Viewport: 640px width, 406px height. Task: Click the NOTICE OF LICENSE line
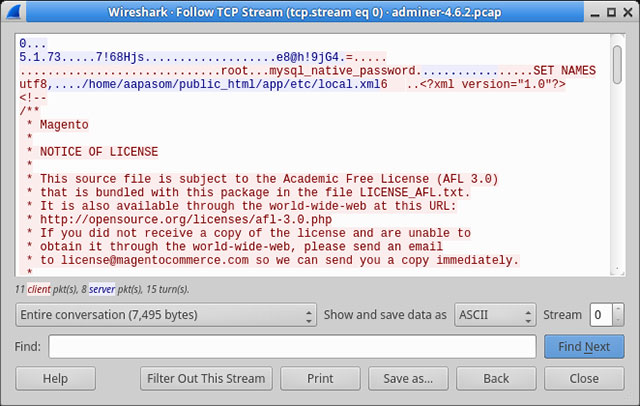99,152
